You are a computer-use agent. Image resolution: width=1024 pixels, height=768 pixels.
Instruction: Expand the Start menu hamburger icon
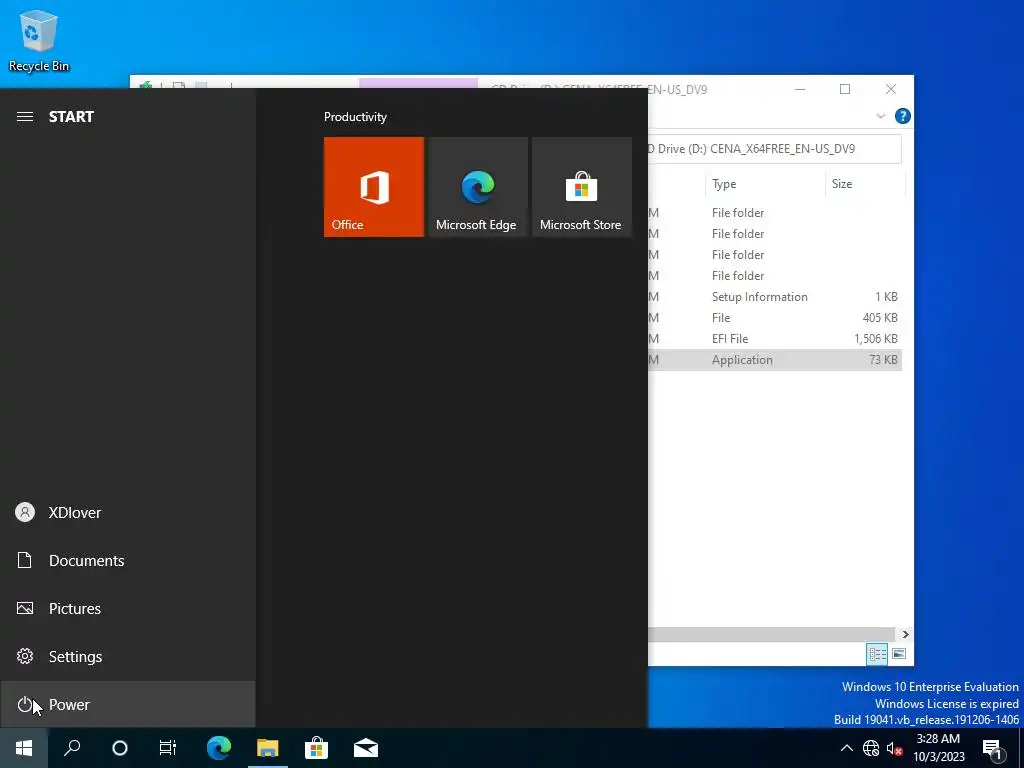coord(25,116)
